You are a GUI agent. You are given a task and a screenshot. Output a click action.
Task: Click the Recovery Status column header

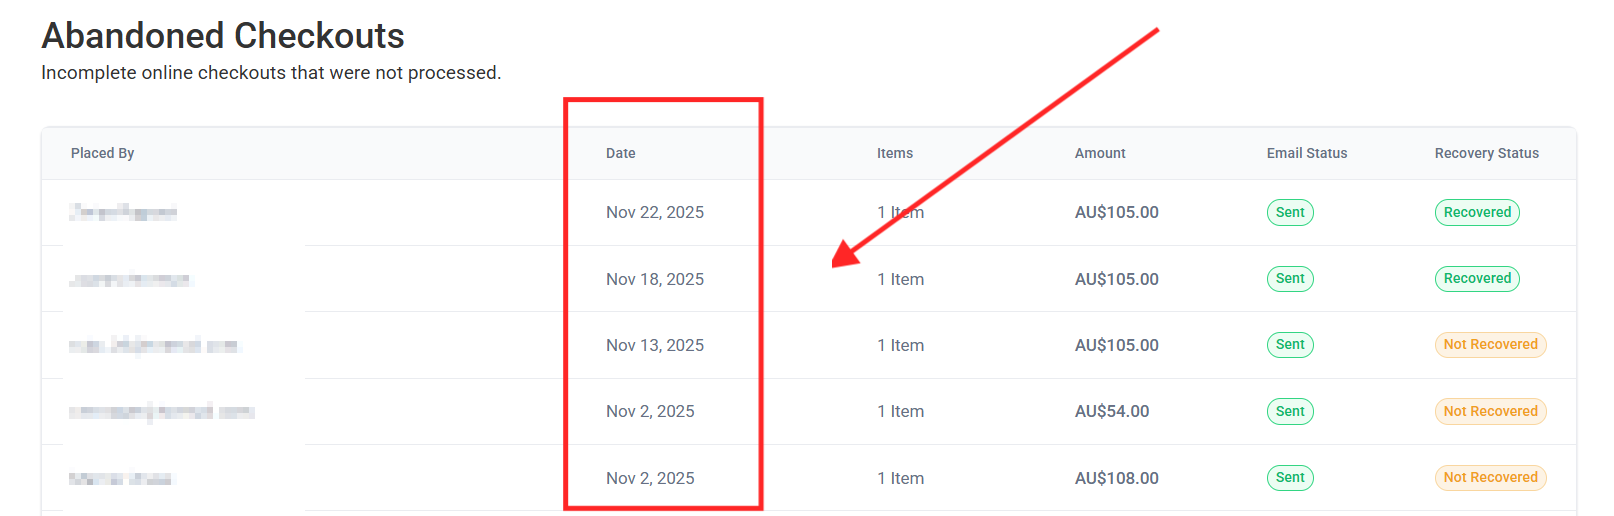tap(1486, 153)
